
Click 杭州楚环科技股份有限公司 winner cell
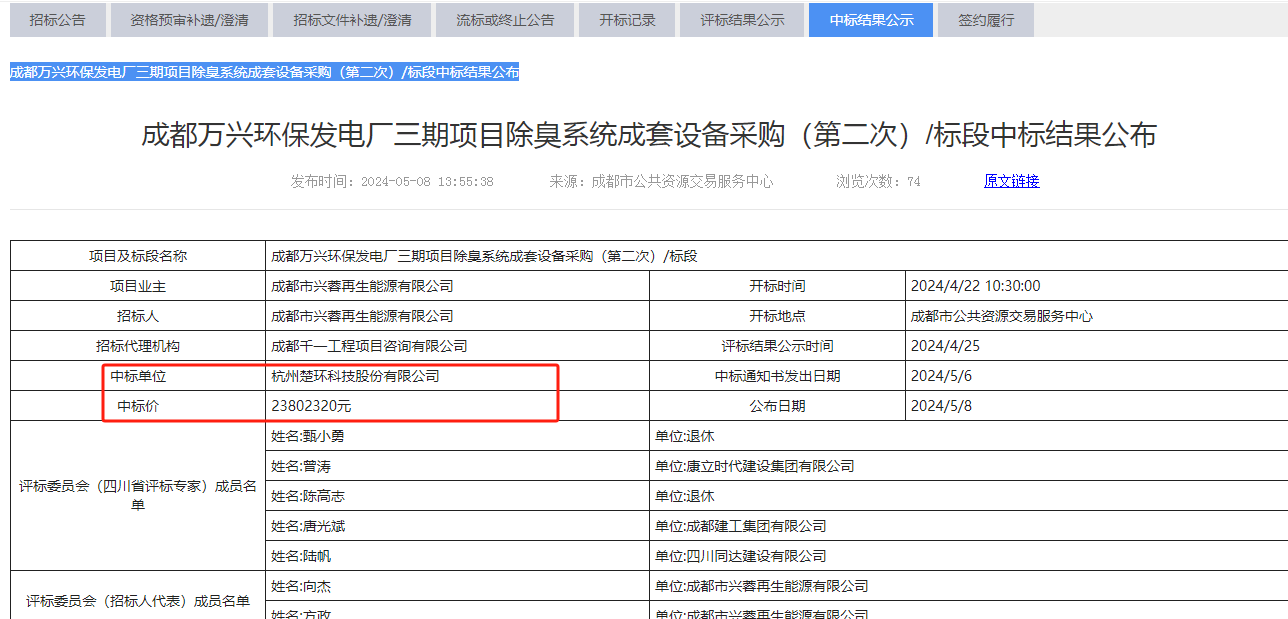[457, 376]
